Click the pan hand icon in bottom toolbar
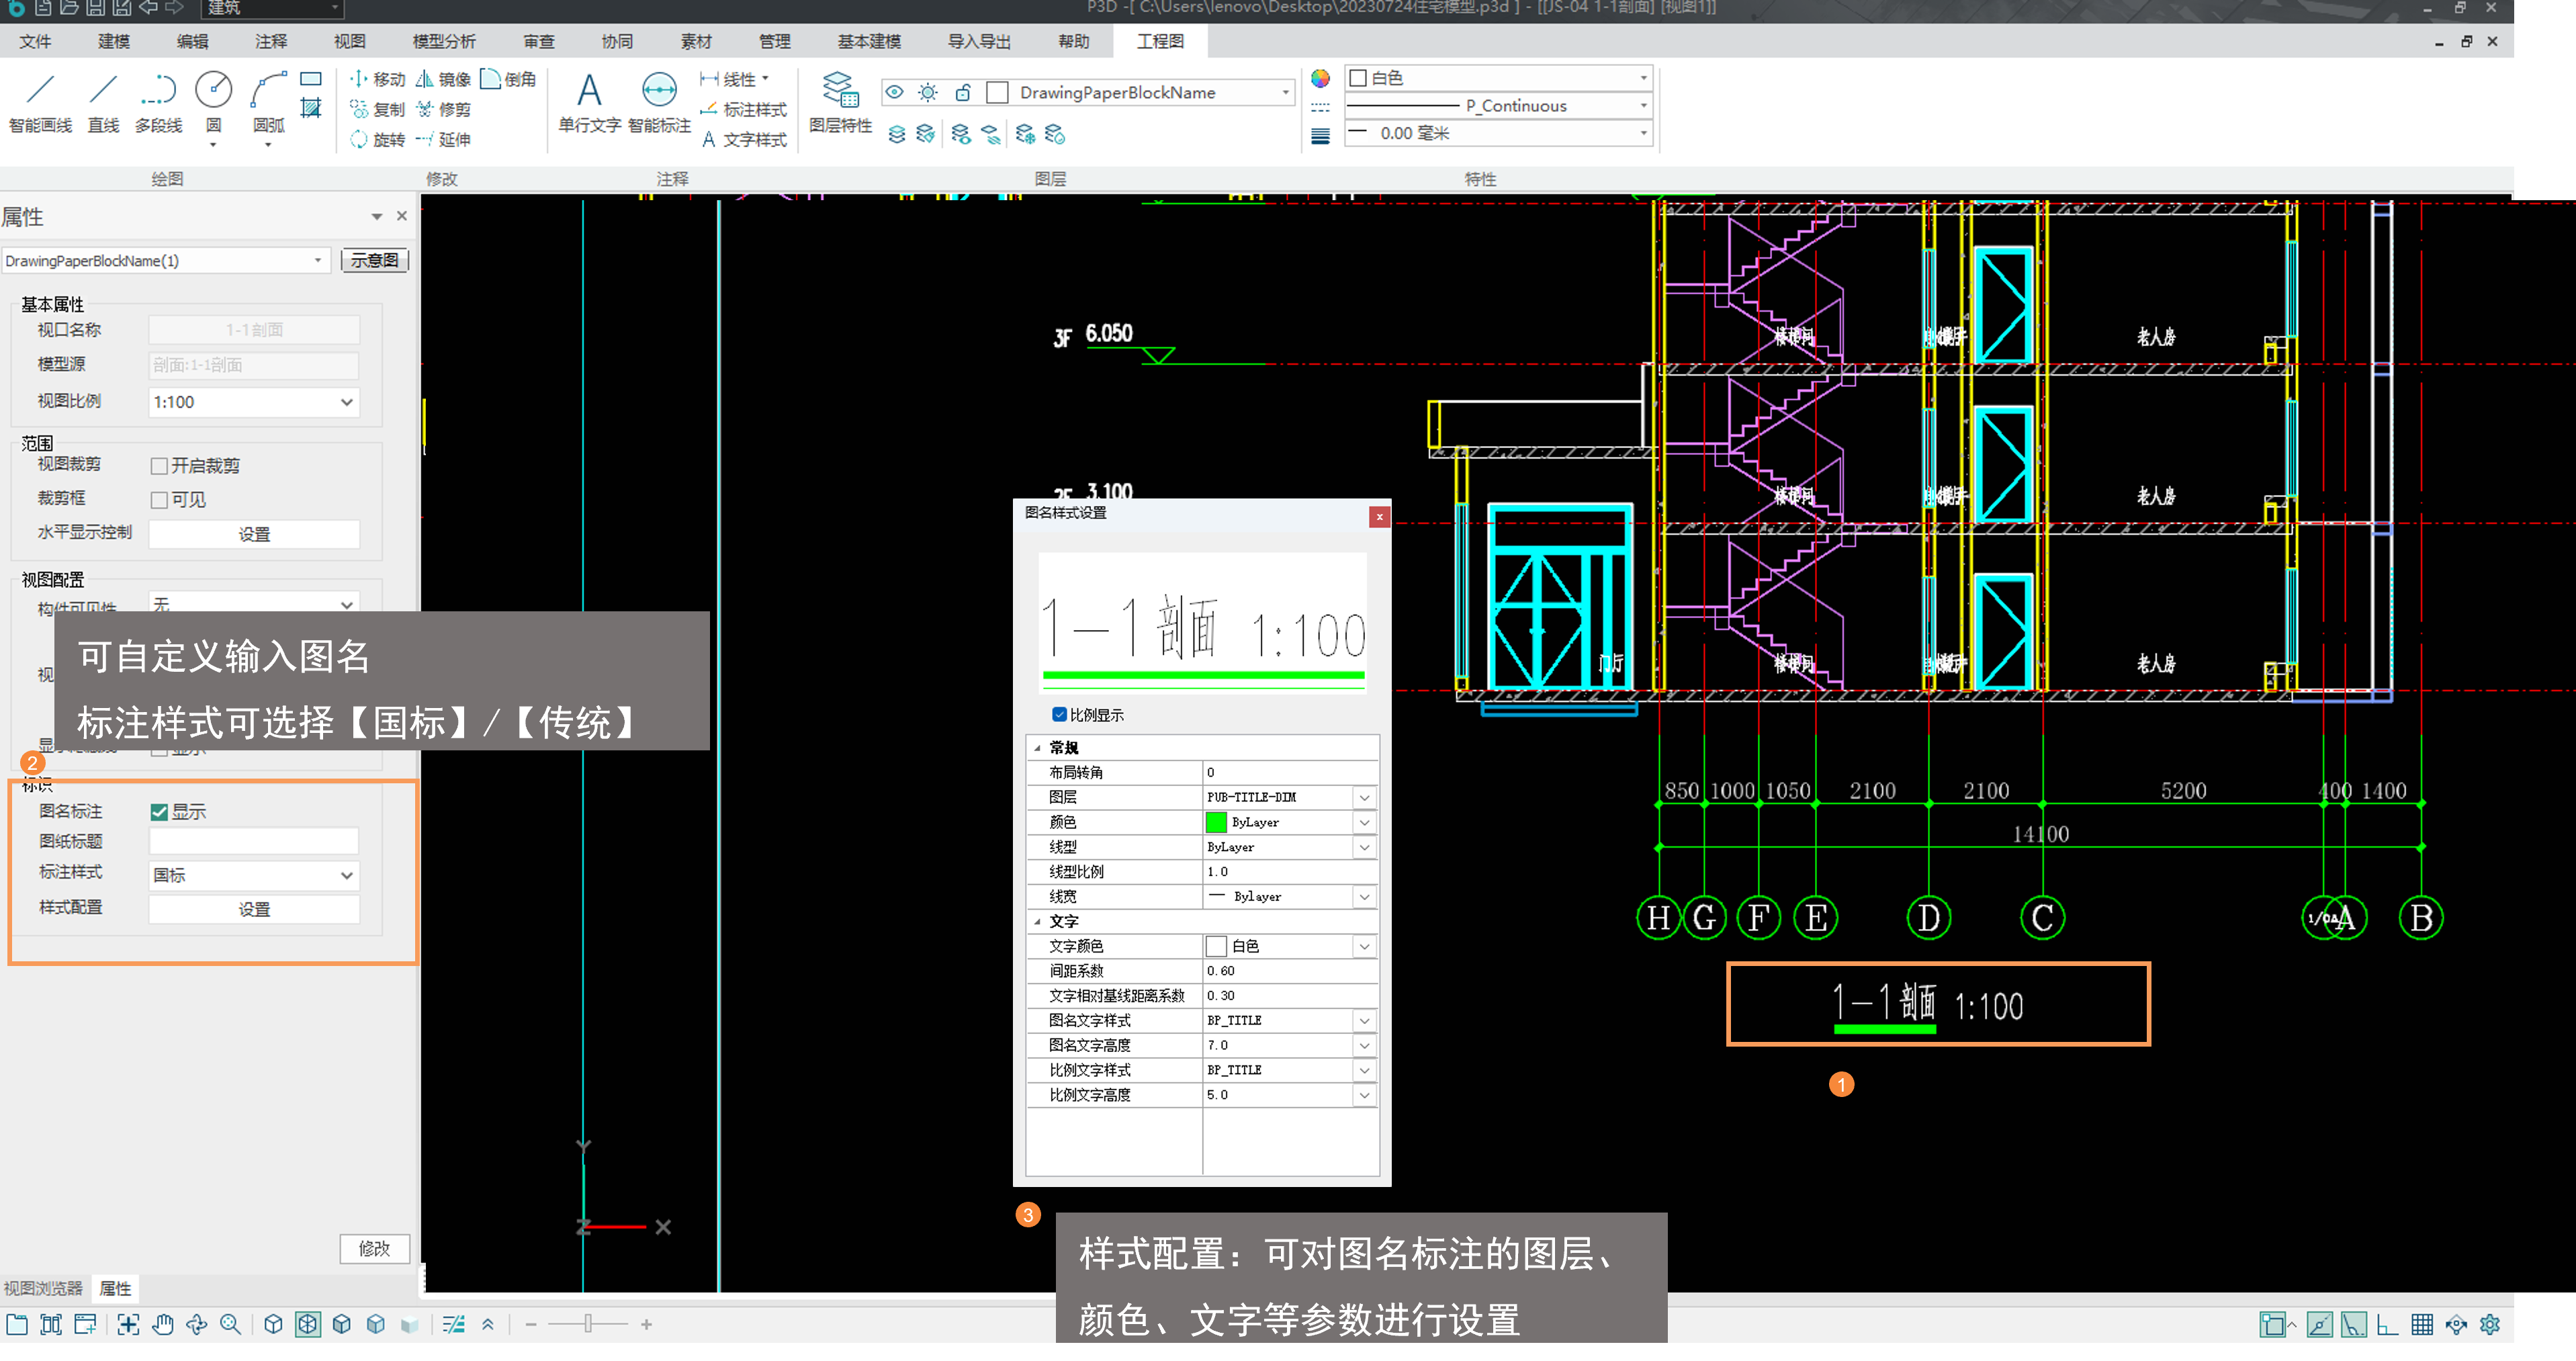2576x1361 pixels. pyautogui.click(x=163, y=1324)
